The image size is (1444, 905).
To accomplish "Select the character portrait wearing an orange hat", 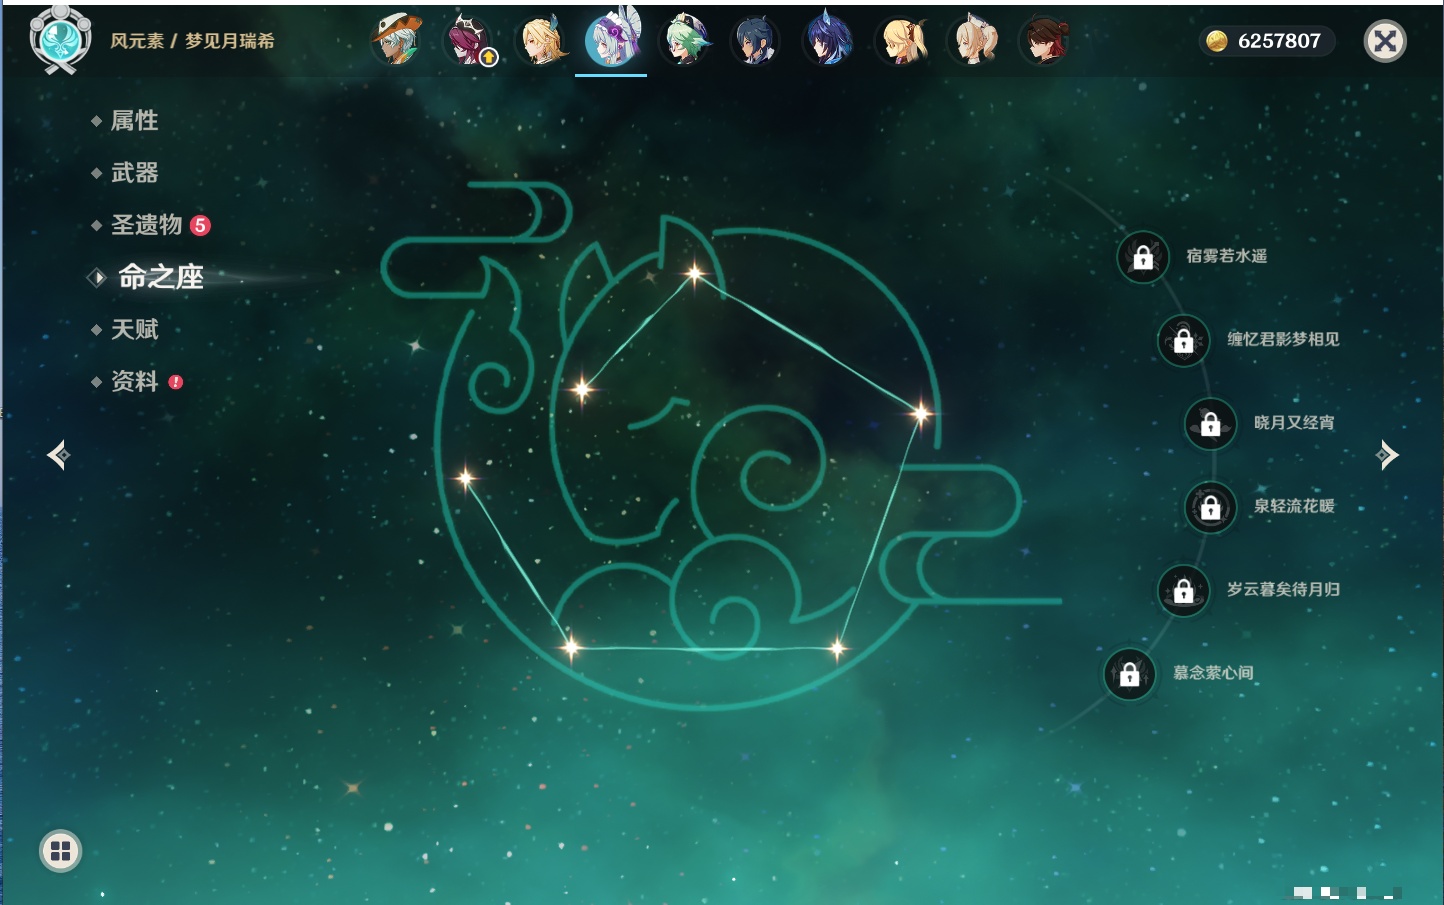I will (397, 41).
